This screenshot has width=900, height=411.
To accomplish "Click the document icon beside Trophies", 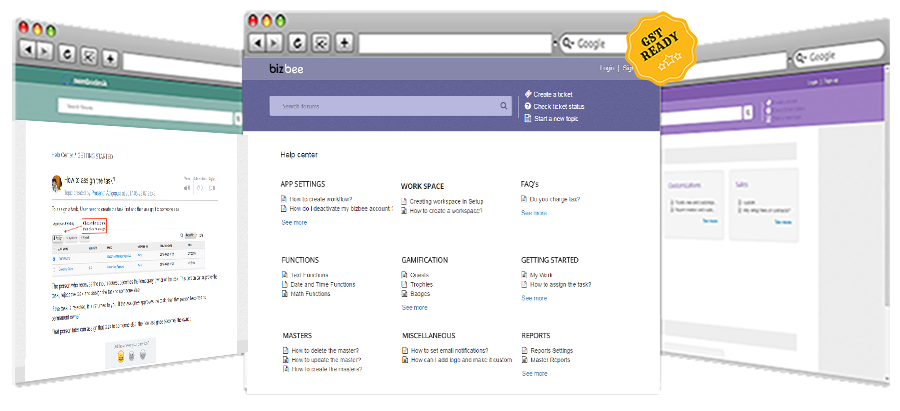I will tap(405, 284).
